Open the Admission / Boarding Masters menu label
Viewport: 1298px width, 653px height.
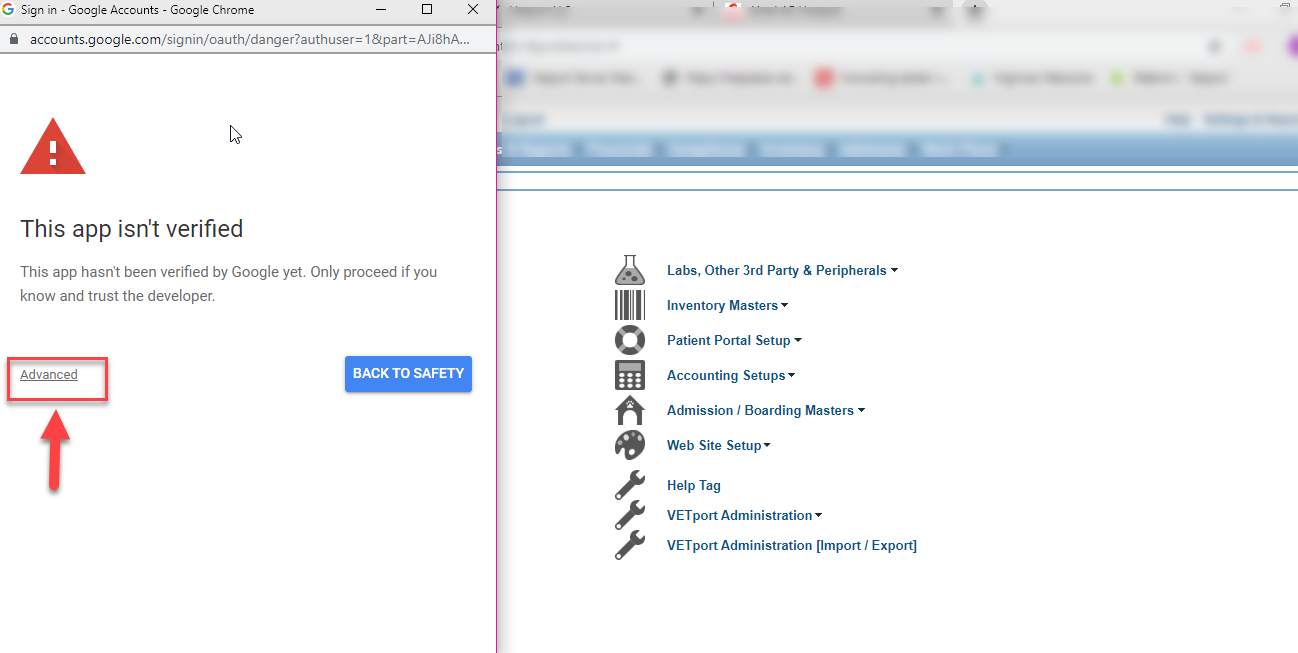tap(760, 410)
